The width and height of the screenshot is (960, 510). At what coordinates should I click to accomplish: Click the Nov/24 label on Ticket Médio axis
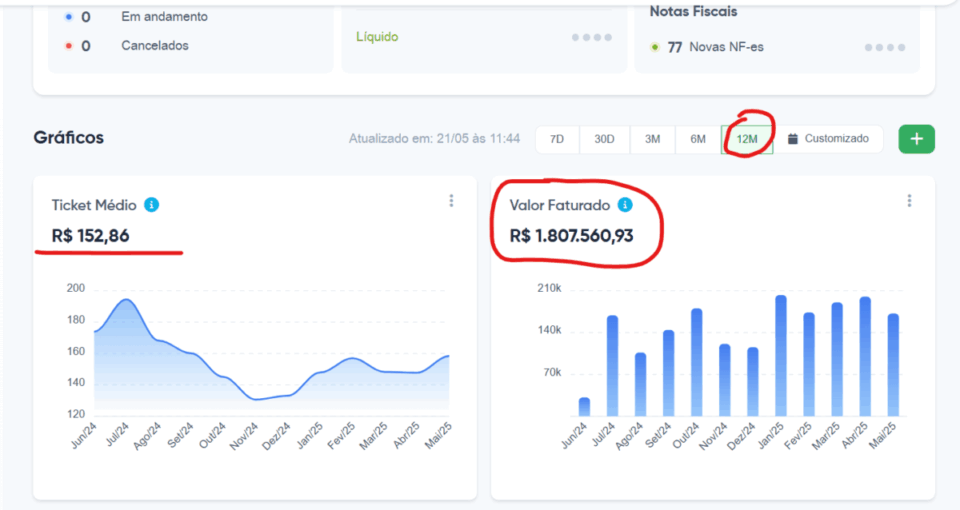[245, 437]
